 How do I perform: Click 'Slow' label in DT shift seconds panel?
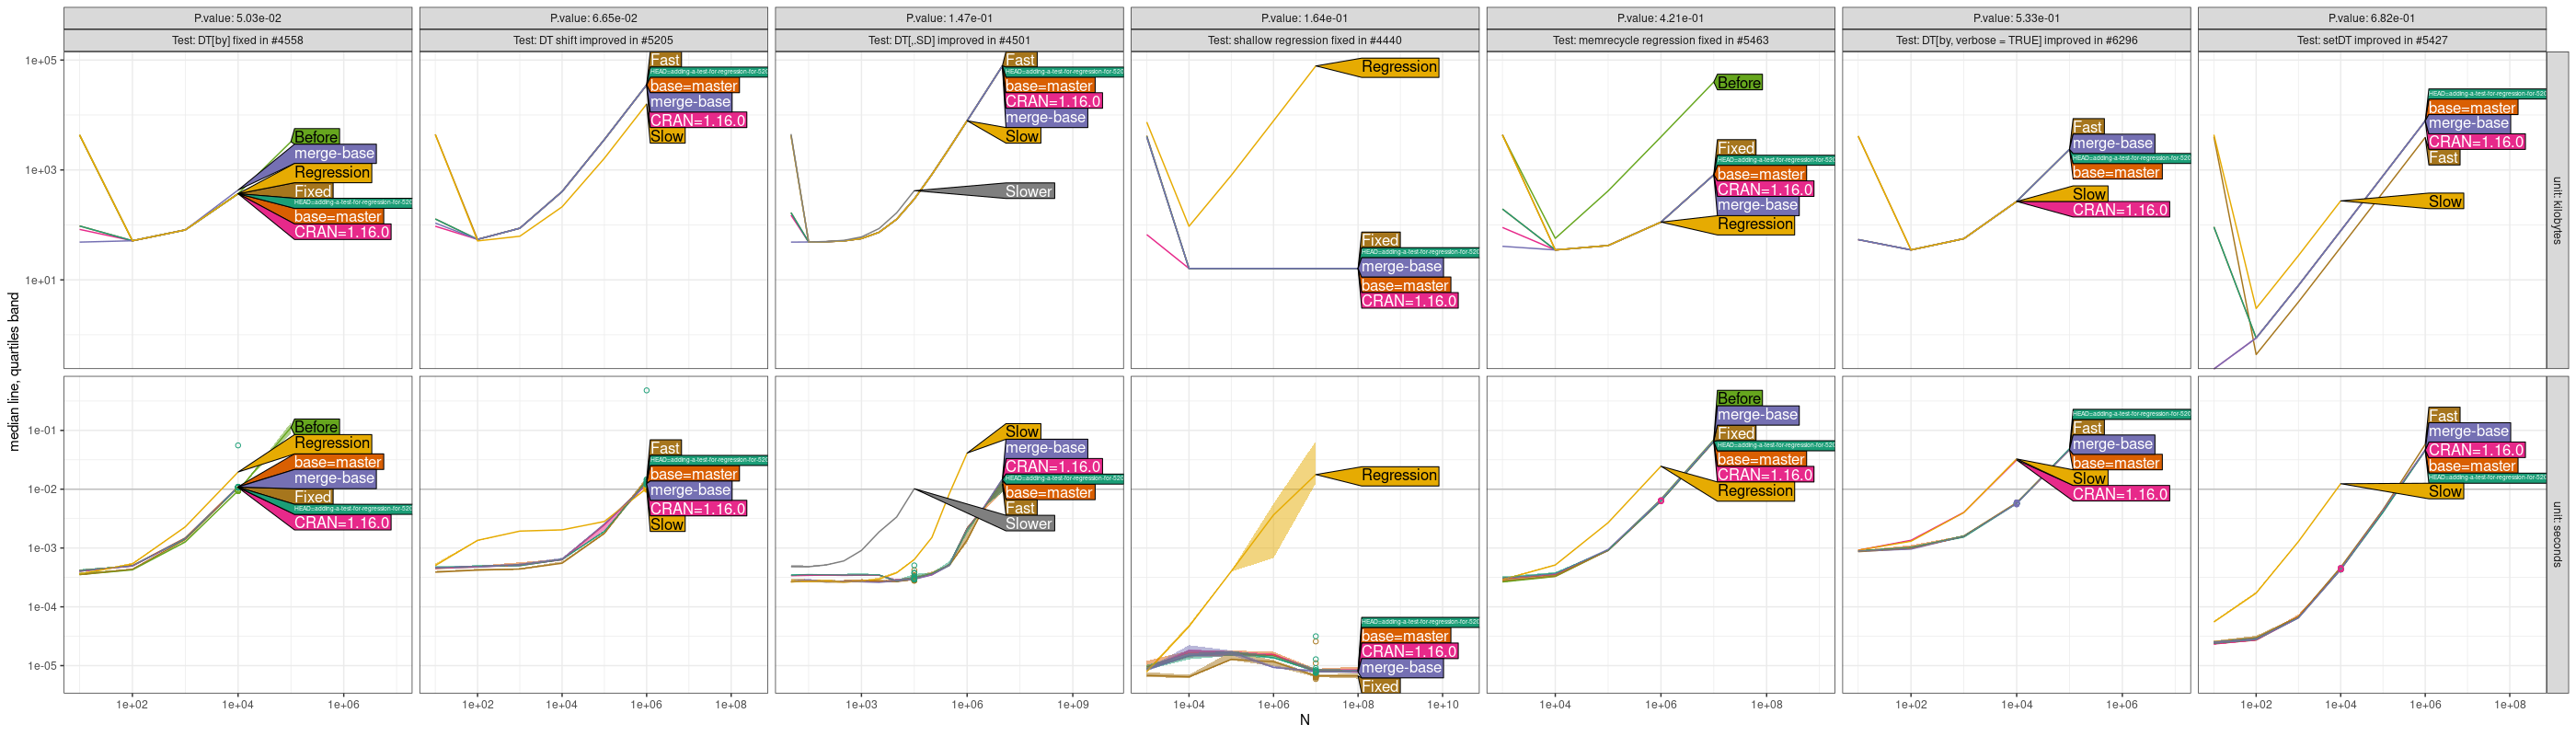[x=667, y=524]
